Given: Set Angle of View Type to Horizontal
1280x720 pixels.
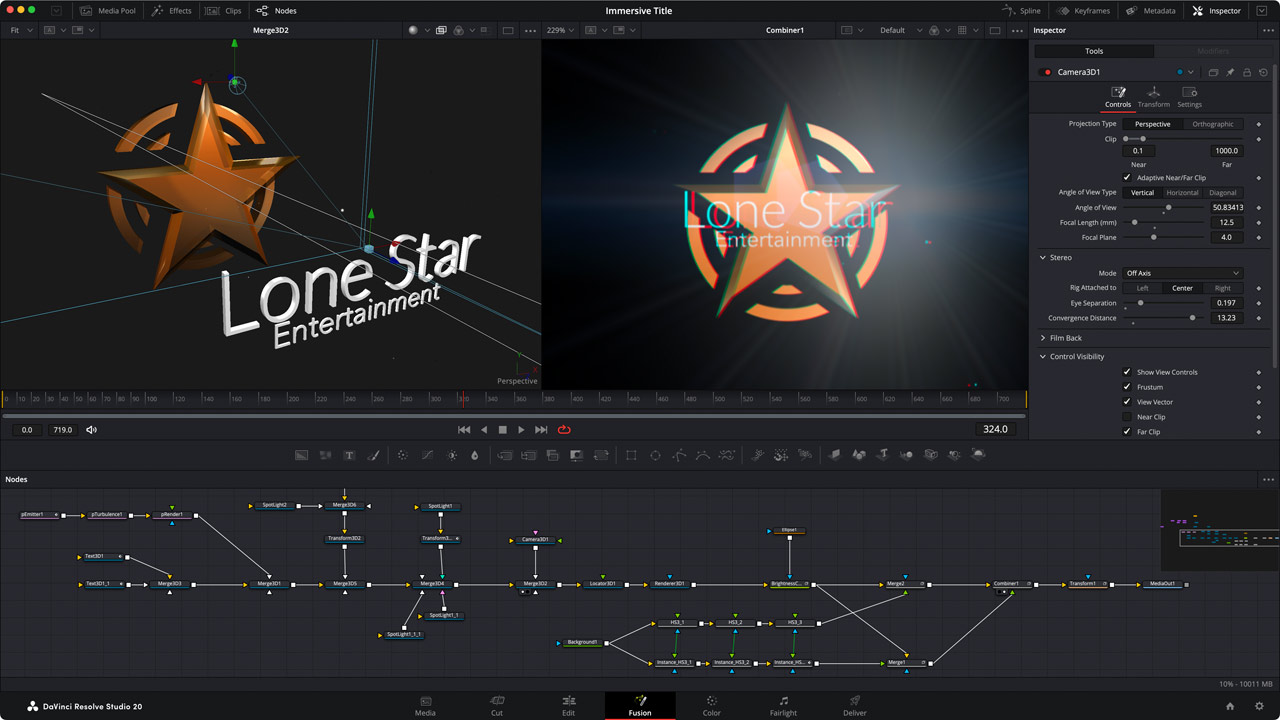Looking at the screenshot, I should click(x=1182, y=192).
